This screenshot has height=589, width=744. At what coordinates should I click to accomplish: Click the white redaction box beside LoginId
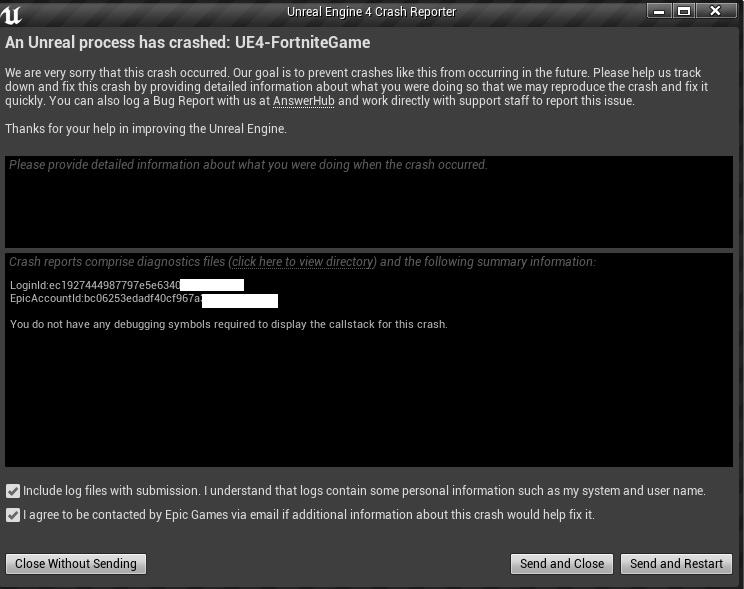tap(212, 285)
